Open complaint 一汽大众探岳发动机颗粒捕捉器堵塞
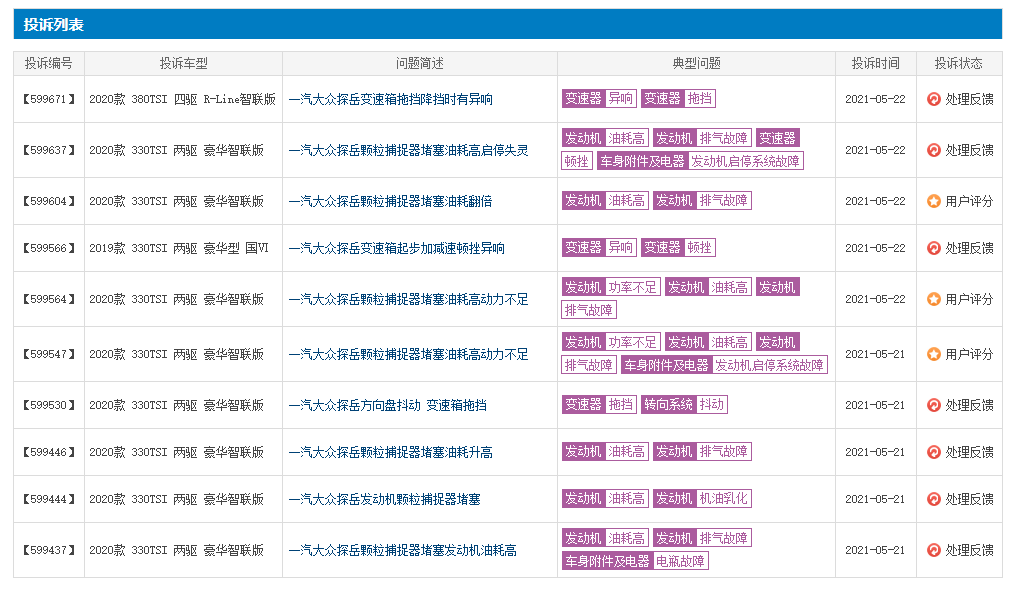Image resolution: width=1014 pixels, height=593 pixels. pos(385,499)
